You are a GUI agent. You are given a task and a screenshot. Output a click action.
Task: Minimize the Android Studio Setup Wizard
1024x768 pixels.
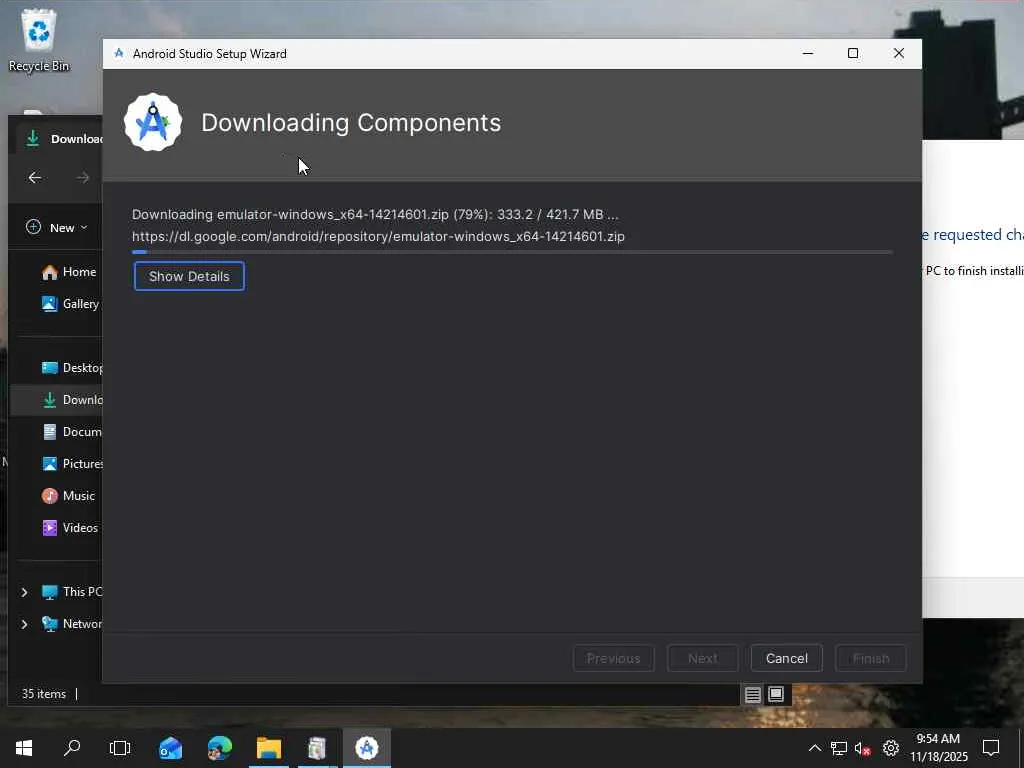point(808,54)
